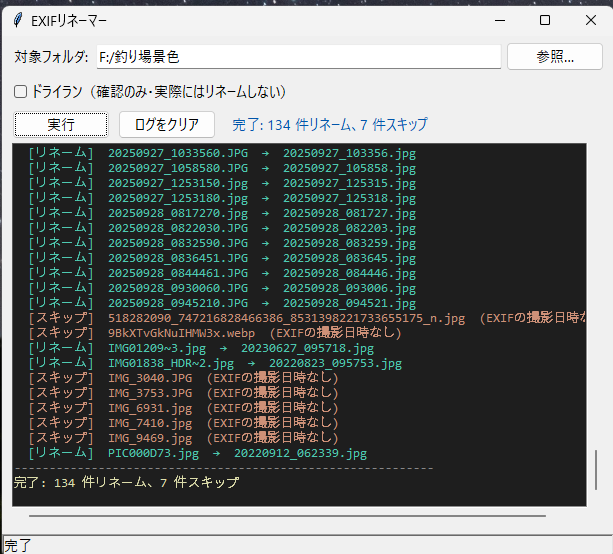The height and width of the screenshot is (554, 613).
Task: Click the EXIFリネーマー title text
Action: coord(69,21)
